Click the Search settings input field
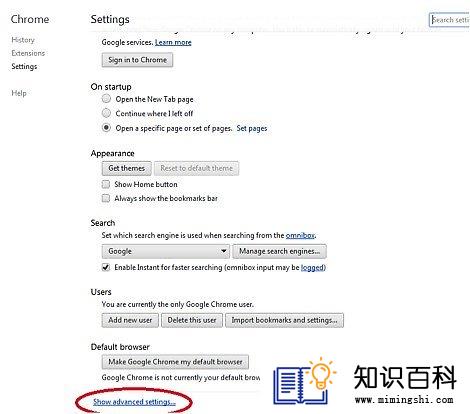The image size is (470, 414). point(449,20)
